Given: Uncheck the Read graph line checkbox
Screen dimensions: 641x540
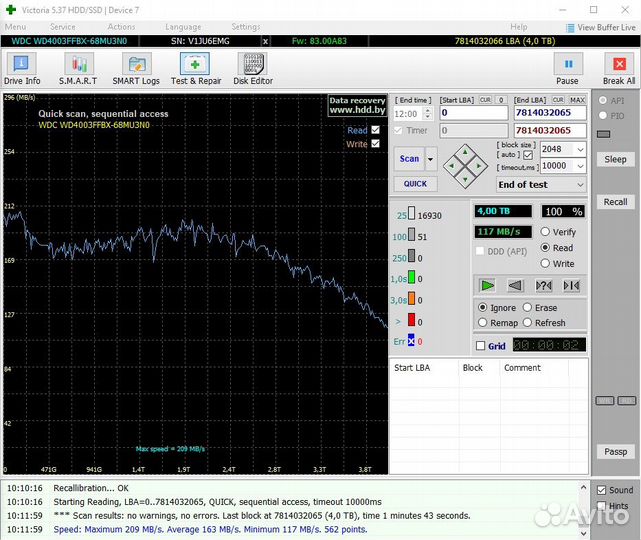Looking at the screenshot, I should [376, 130].
